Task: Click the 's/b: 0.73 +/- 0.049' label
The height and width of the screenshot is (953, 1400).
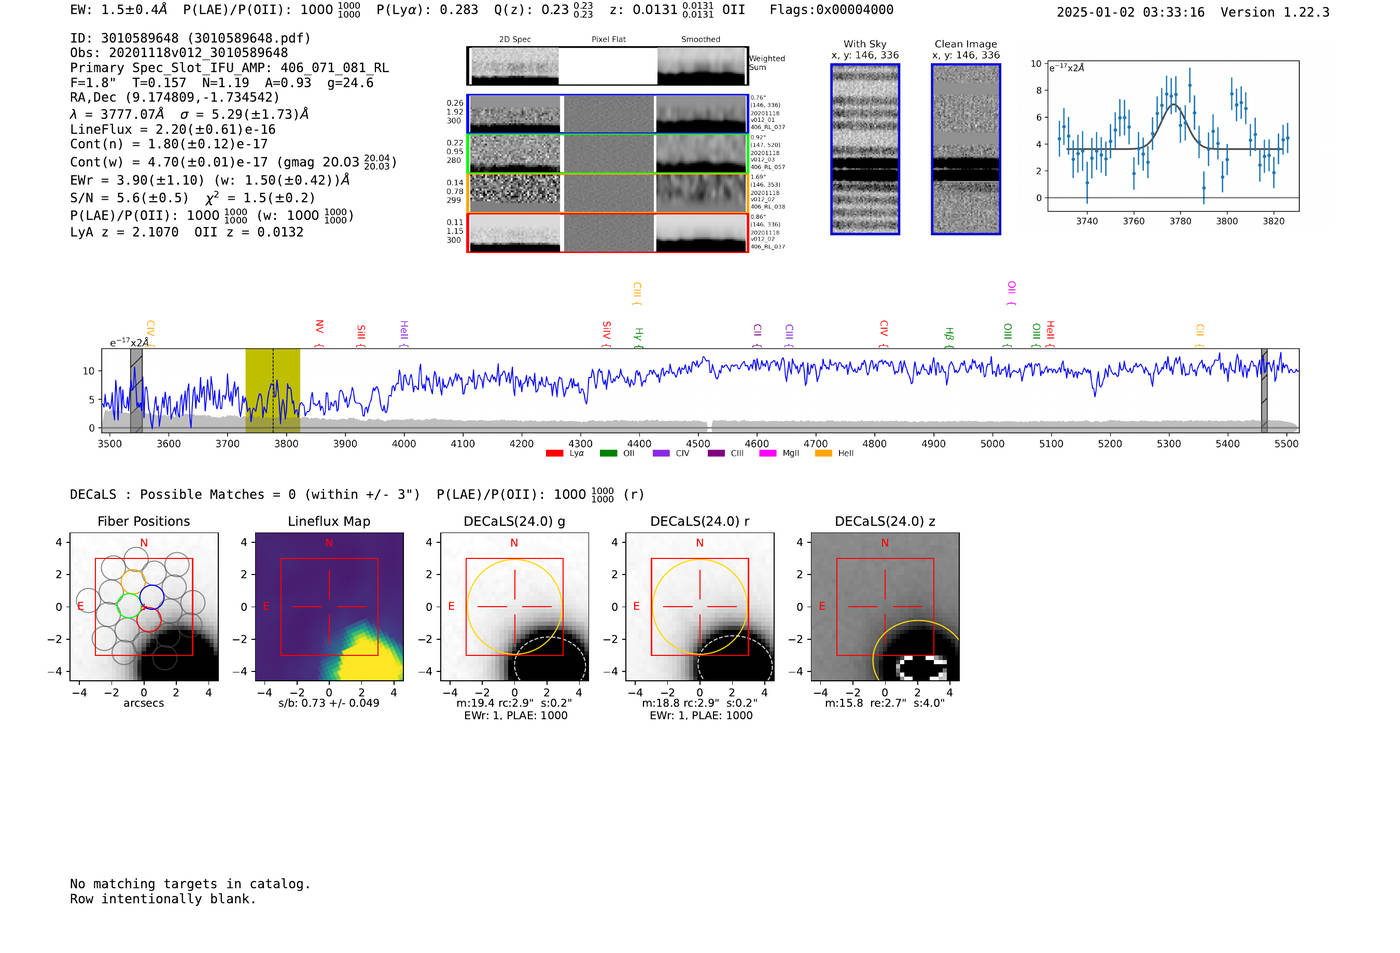Action: pos(329,703)
